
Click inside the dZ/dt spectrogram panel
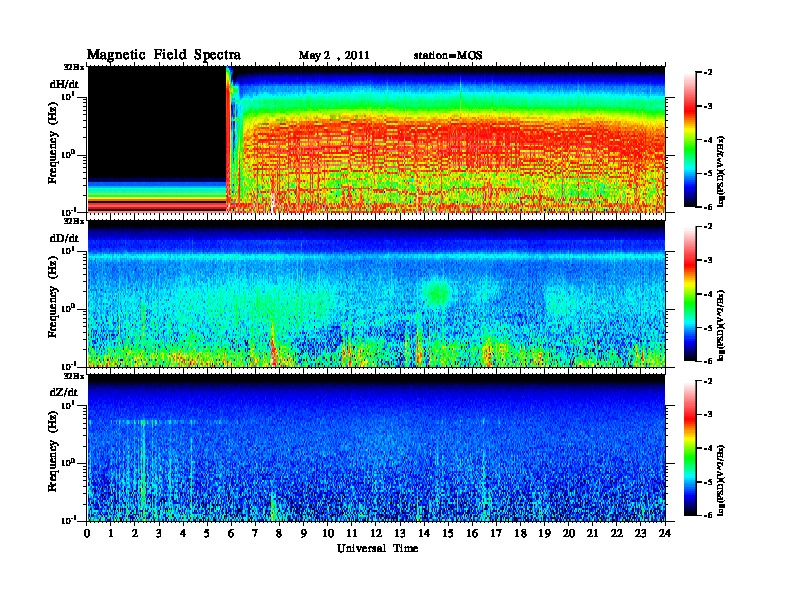click(376, 448)
